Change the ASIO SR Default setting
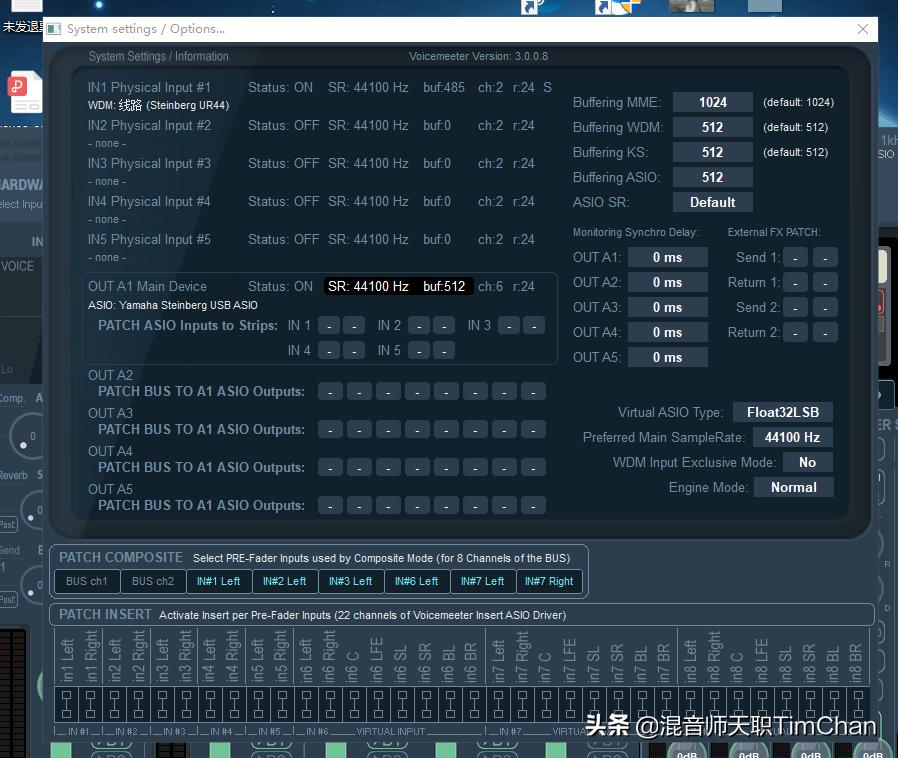Image resolution: width=898 pixels, height=758 pixels. (712, 202)
